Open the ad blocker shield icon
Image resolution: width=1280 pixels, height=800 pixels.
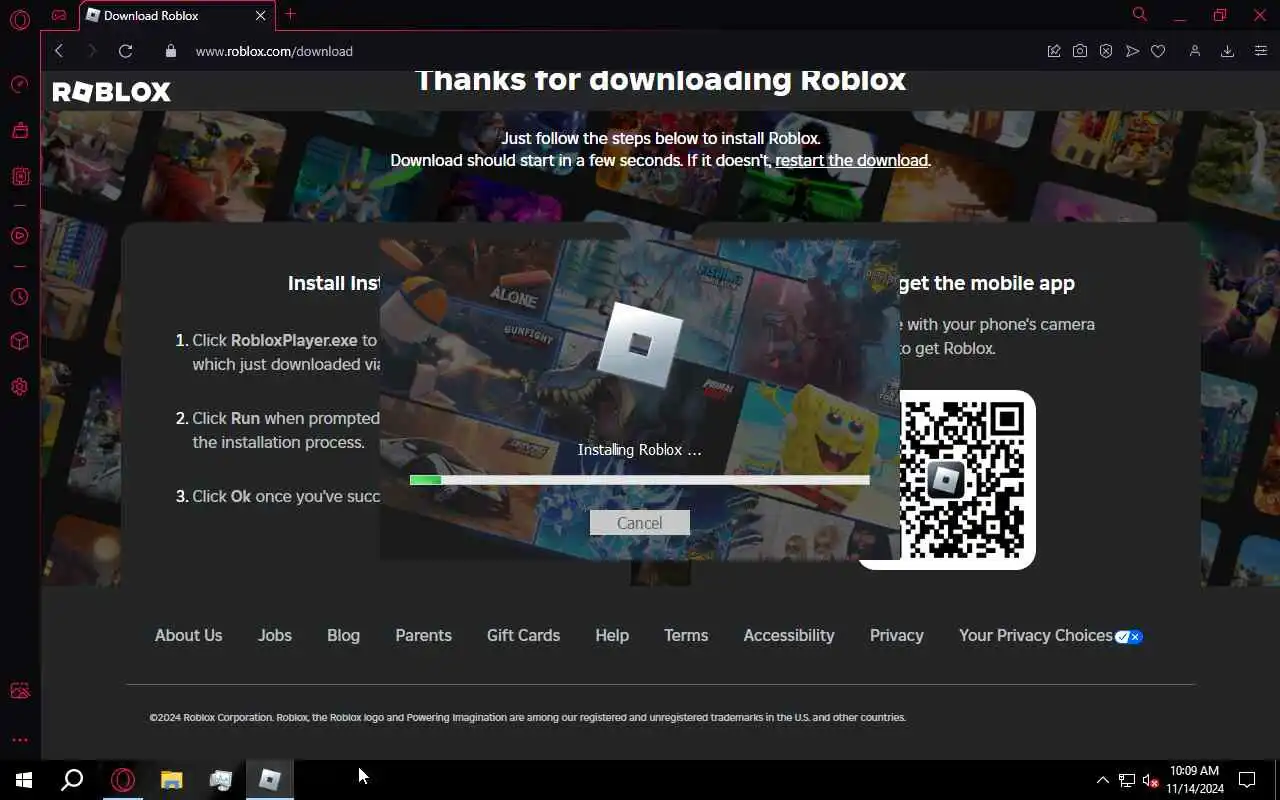point(1106,51)
